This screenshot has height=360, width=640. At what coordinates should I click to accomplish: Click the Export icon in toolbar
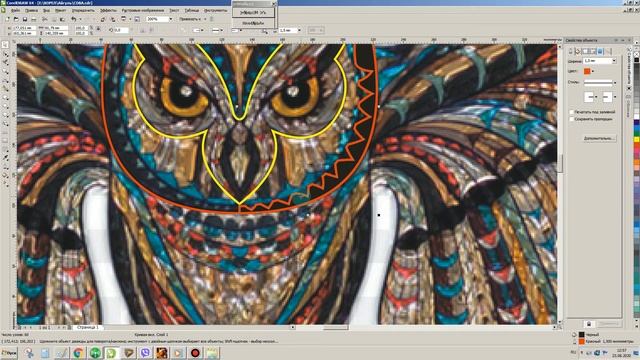click(x=113, y=19)
